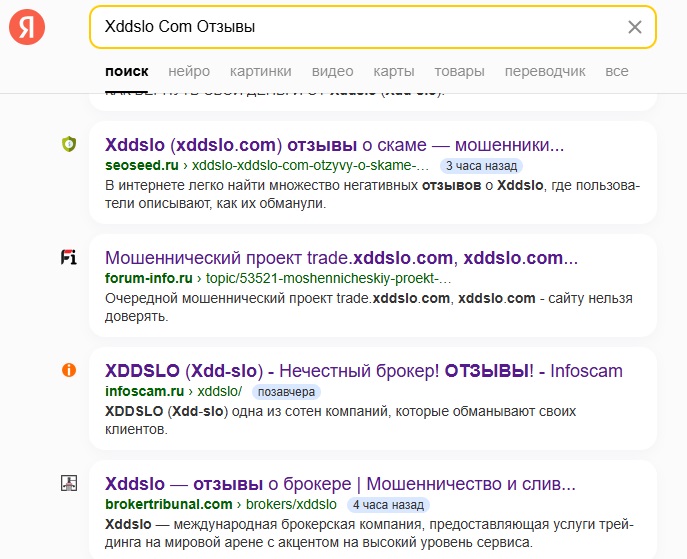The height and width of the screenshot is (559, 687).
Task: Click the brokertribunal.com domain link
Action: (169, 505)
